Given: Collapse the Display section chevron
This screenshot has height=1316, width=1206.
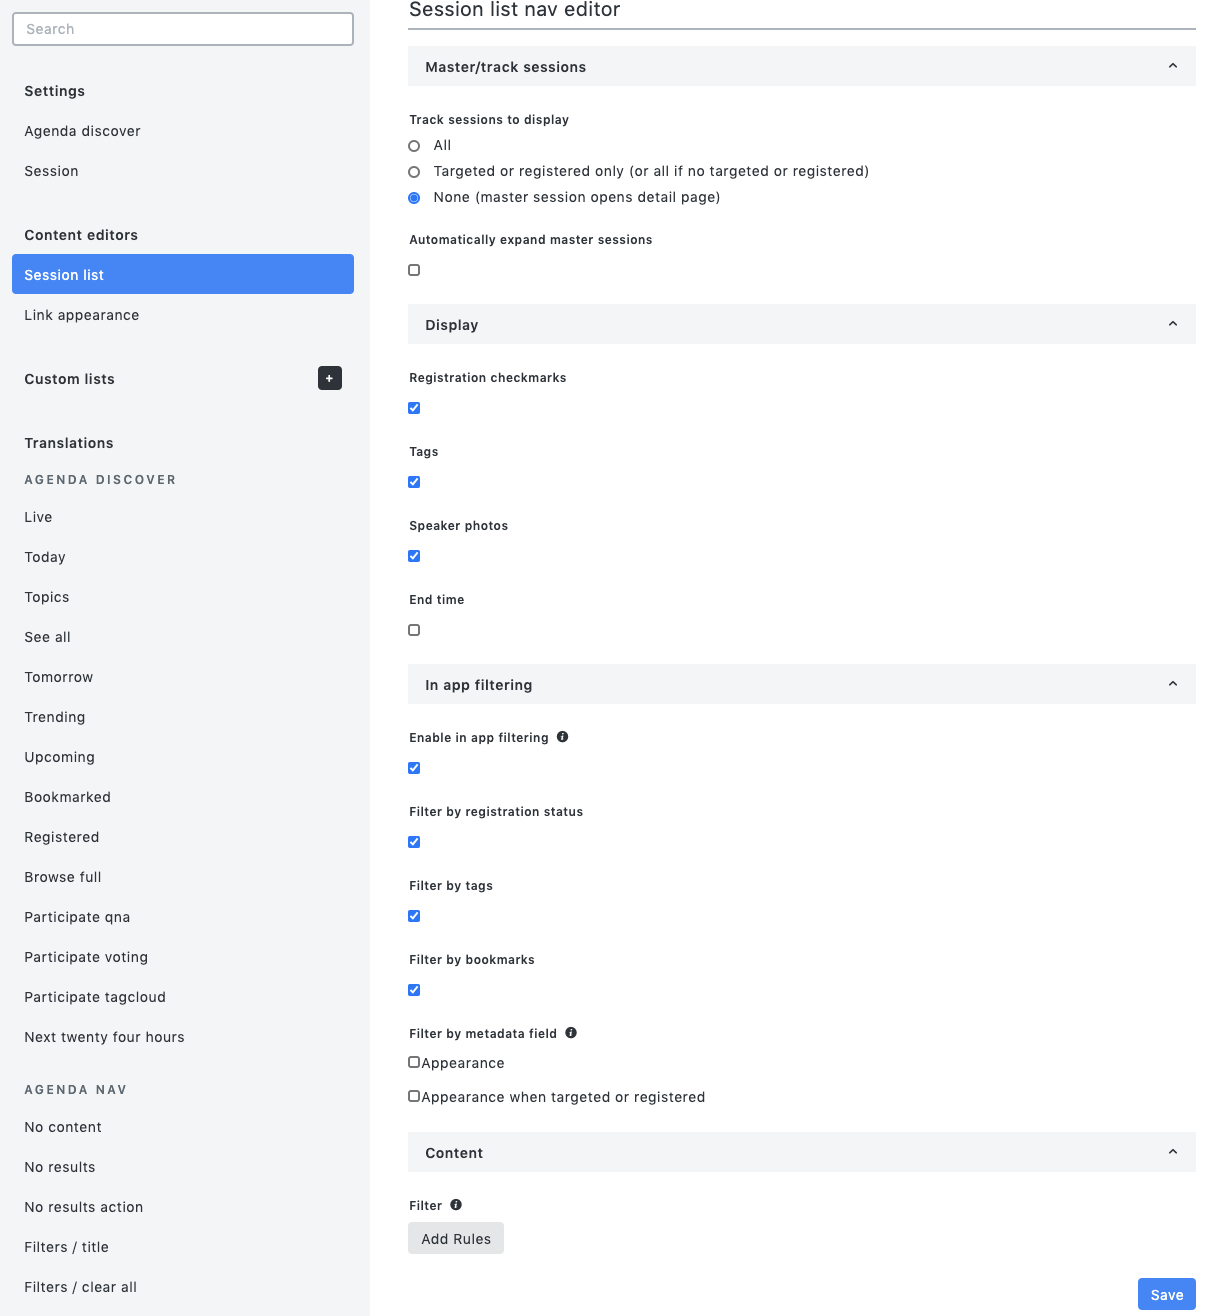Looking at the screenshot, I should click(1173, 324).
